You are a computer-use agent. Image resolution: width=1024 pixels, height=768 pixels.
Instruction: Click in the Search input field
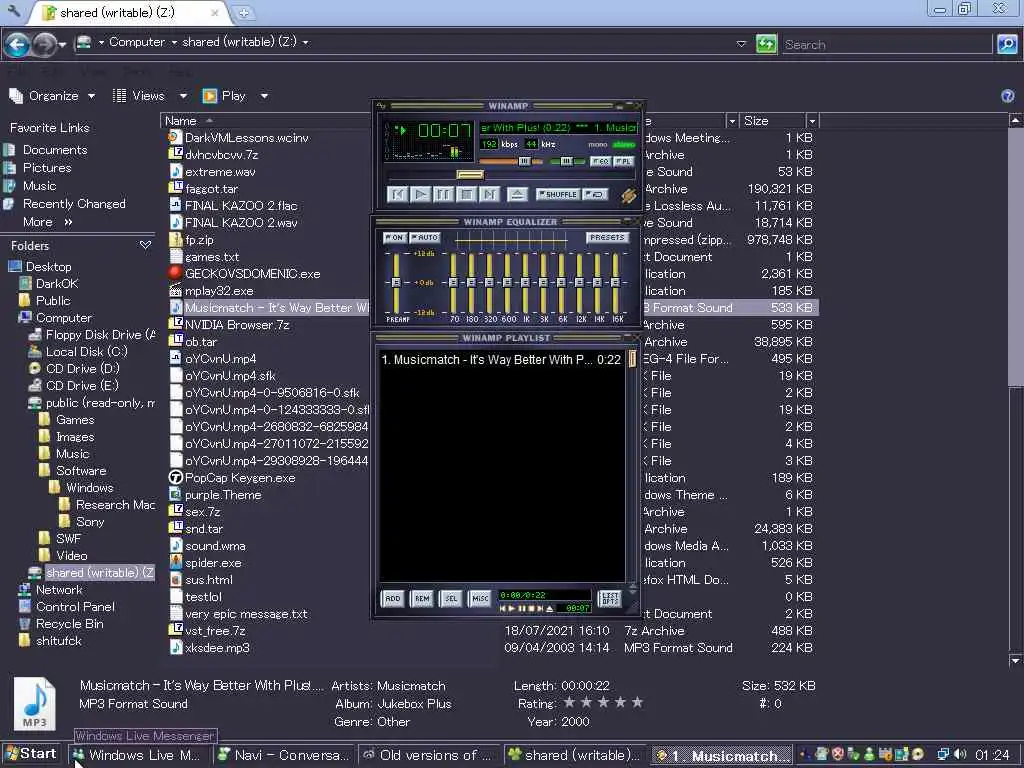[886, 44]
